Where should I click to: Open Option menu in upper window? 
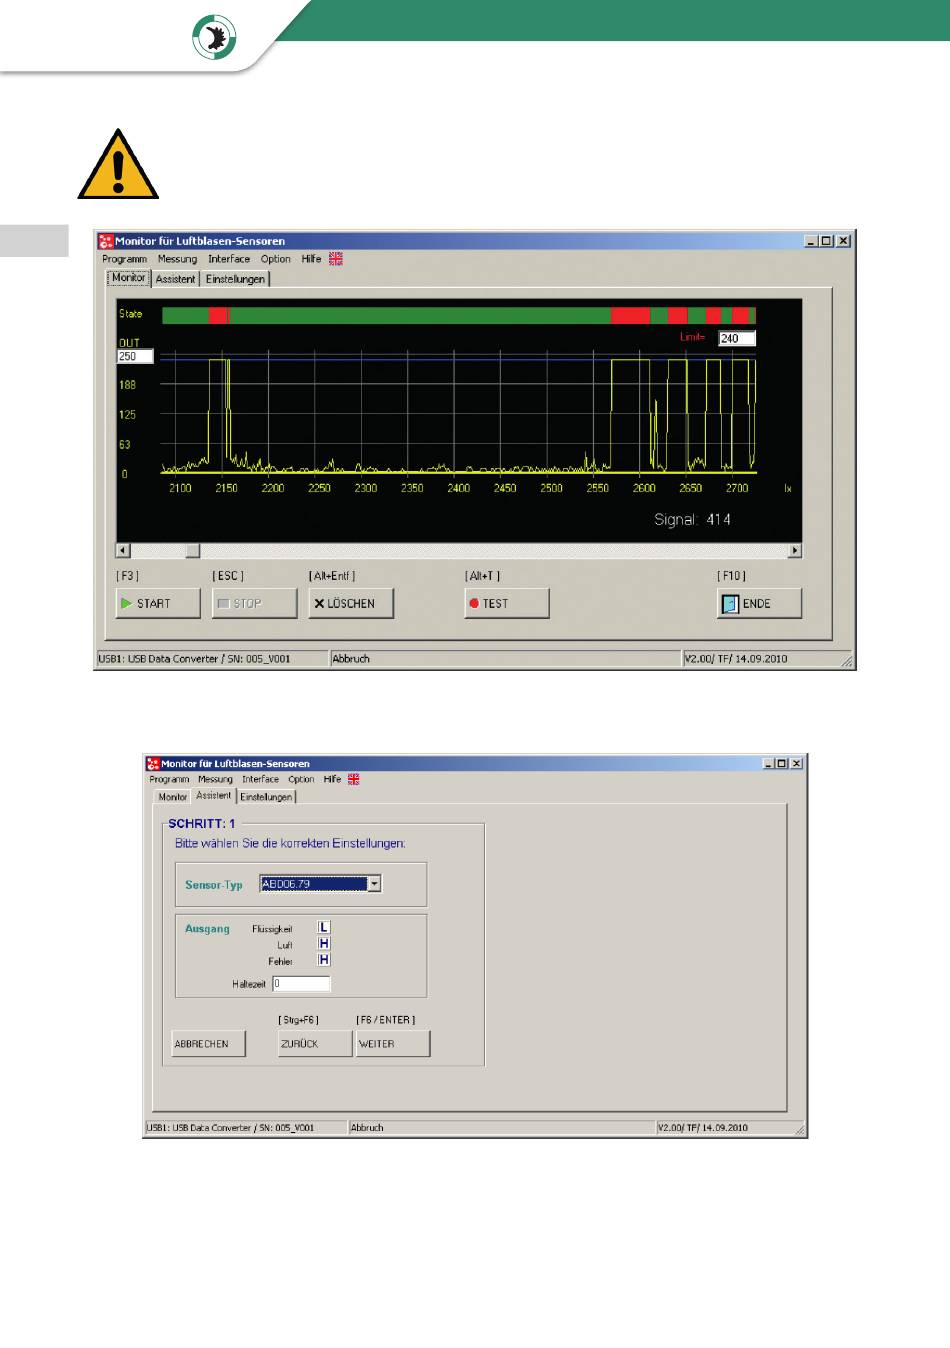276,259
